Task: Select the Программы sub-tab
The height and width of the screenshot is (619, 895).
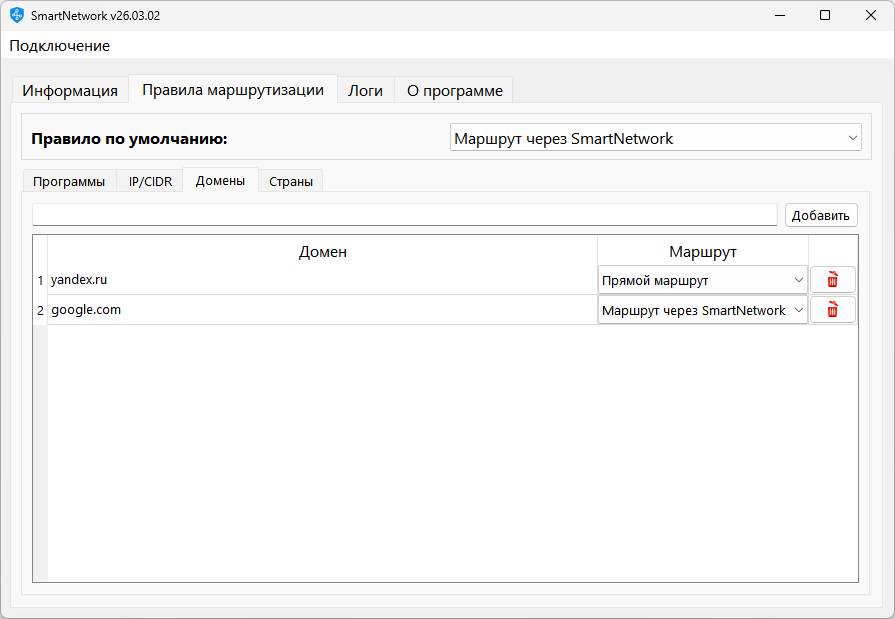Action: tap(68, 181)
